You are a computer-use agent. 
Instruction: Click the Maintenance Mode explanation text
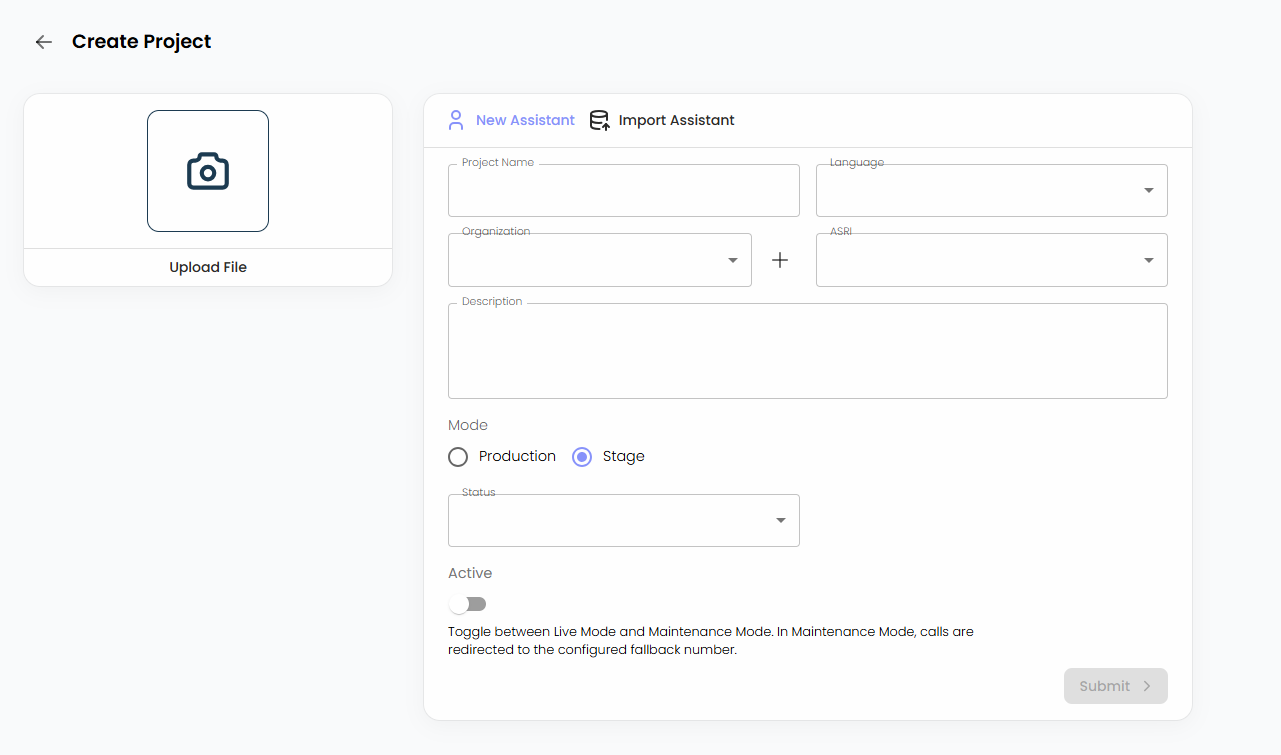711,640
